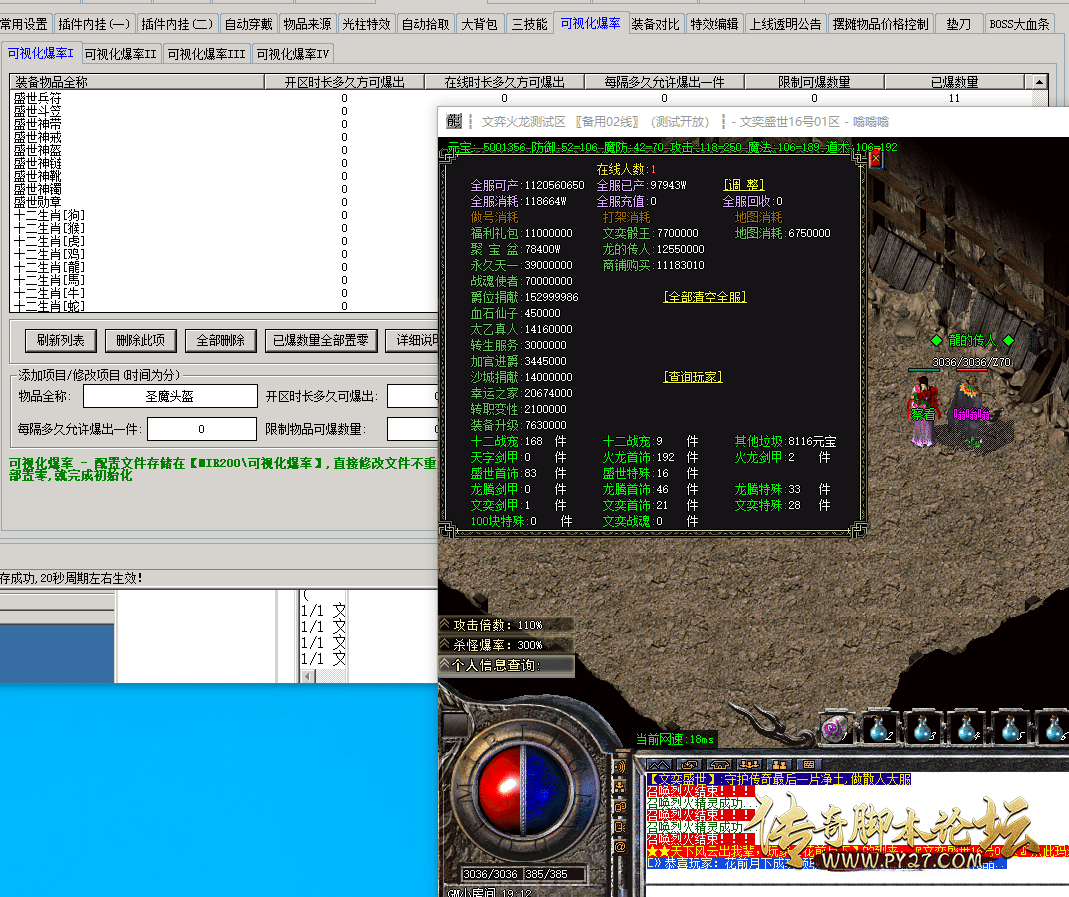Open the 常用设置 tab

point(25,25)
